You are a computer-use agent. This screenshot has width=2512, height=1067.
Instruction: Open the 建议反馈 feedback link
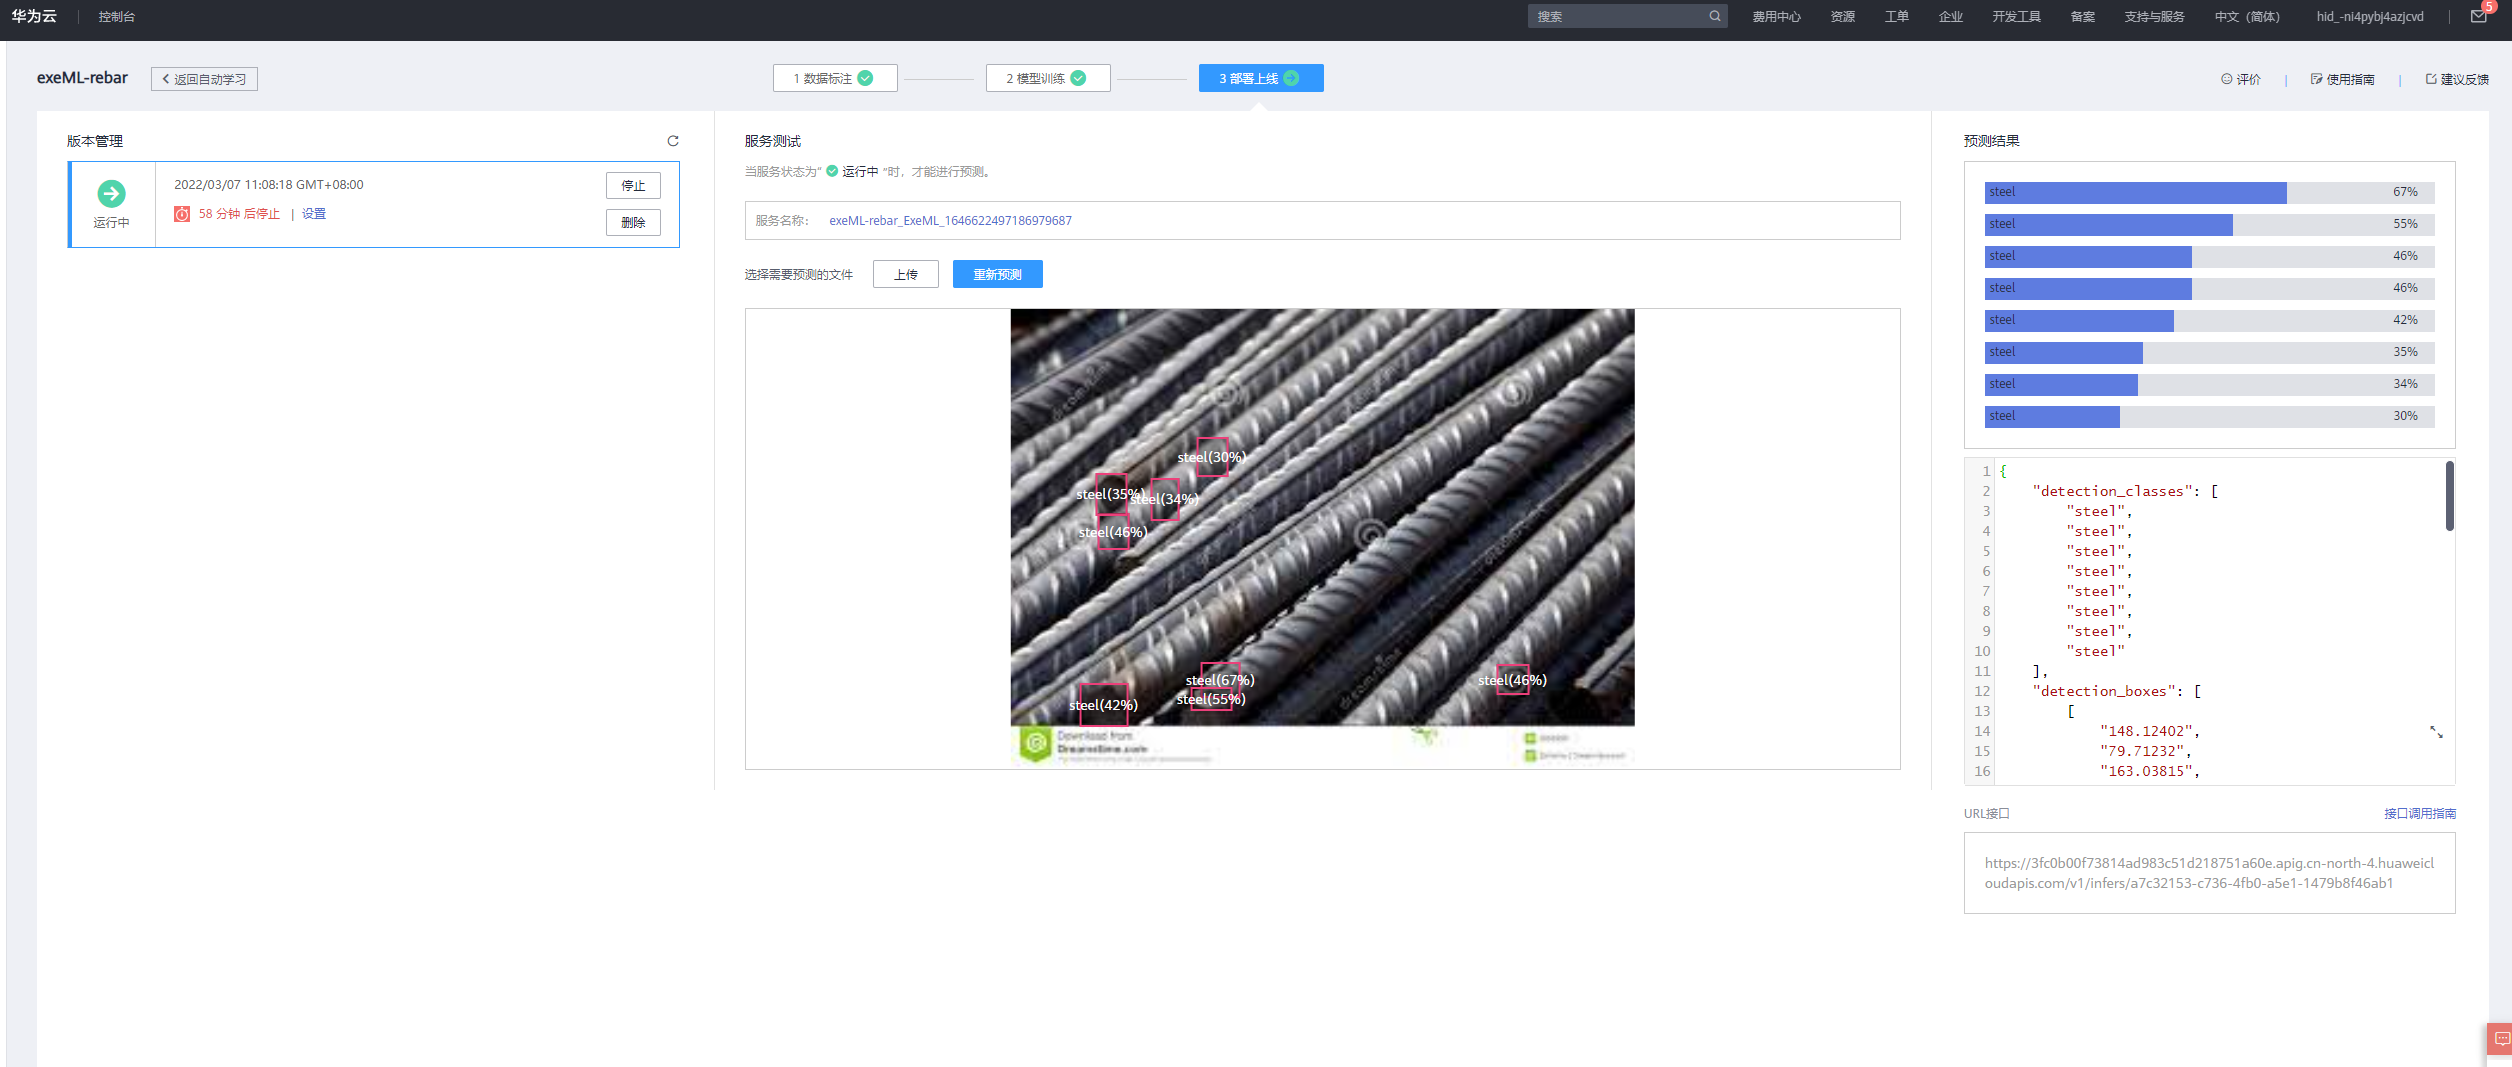pyautogui.click(x=2457, y=79)
